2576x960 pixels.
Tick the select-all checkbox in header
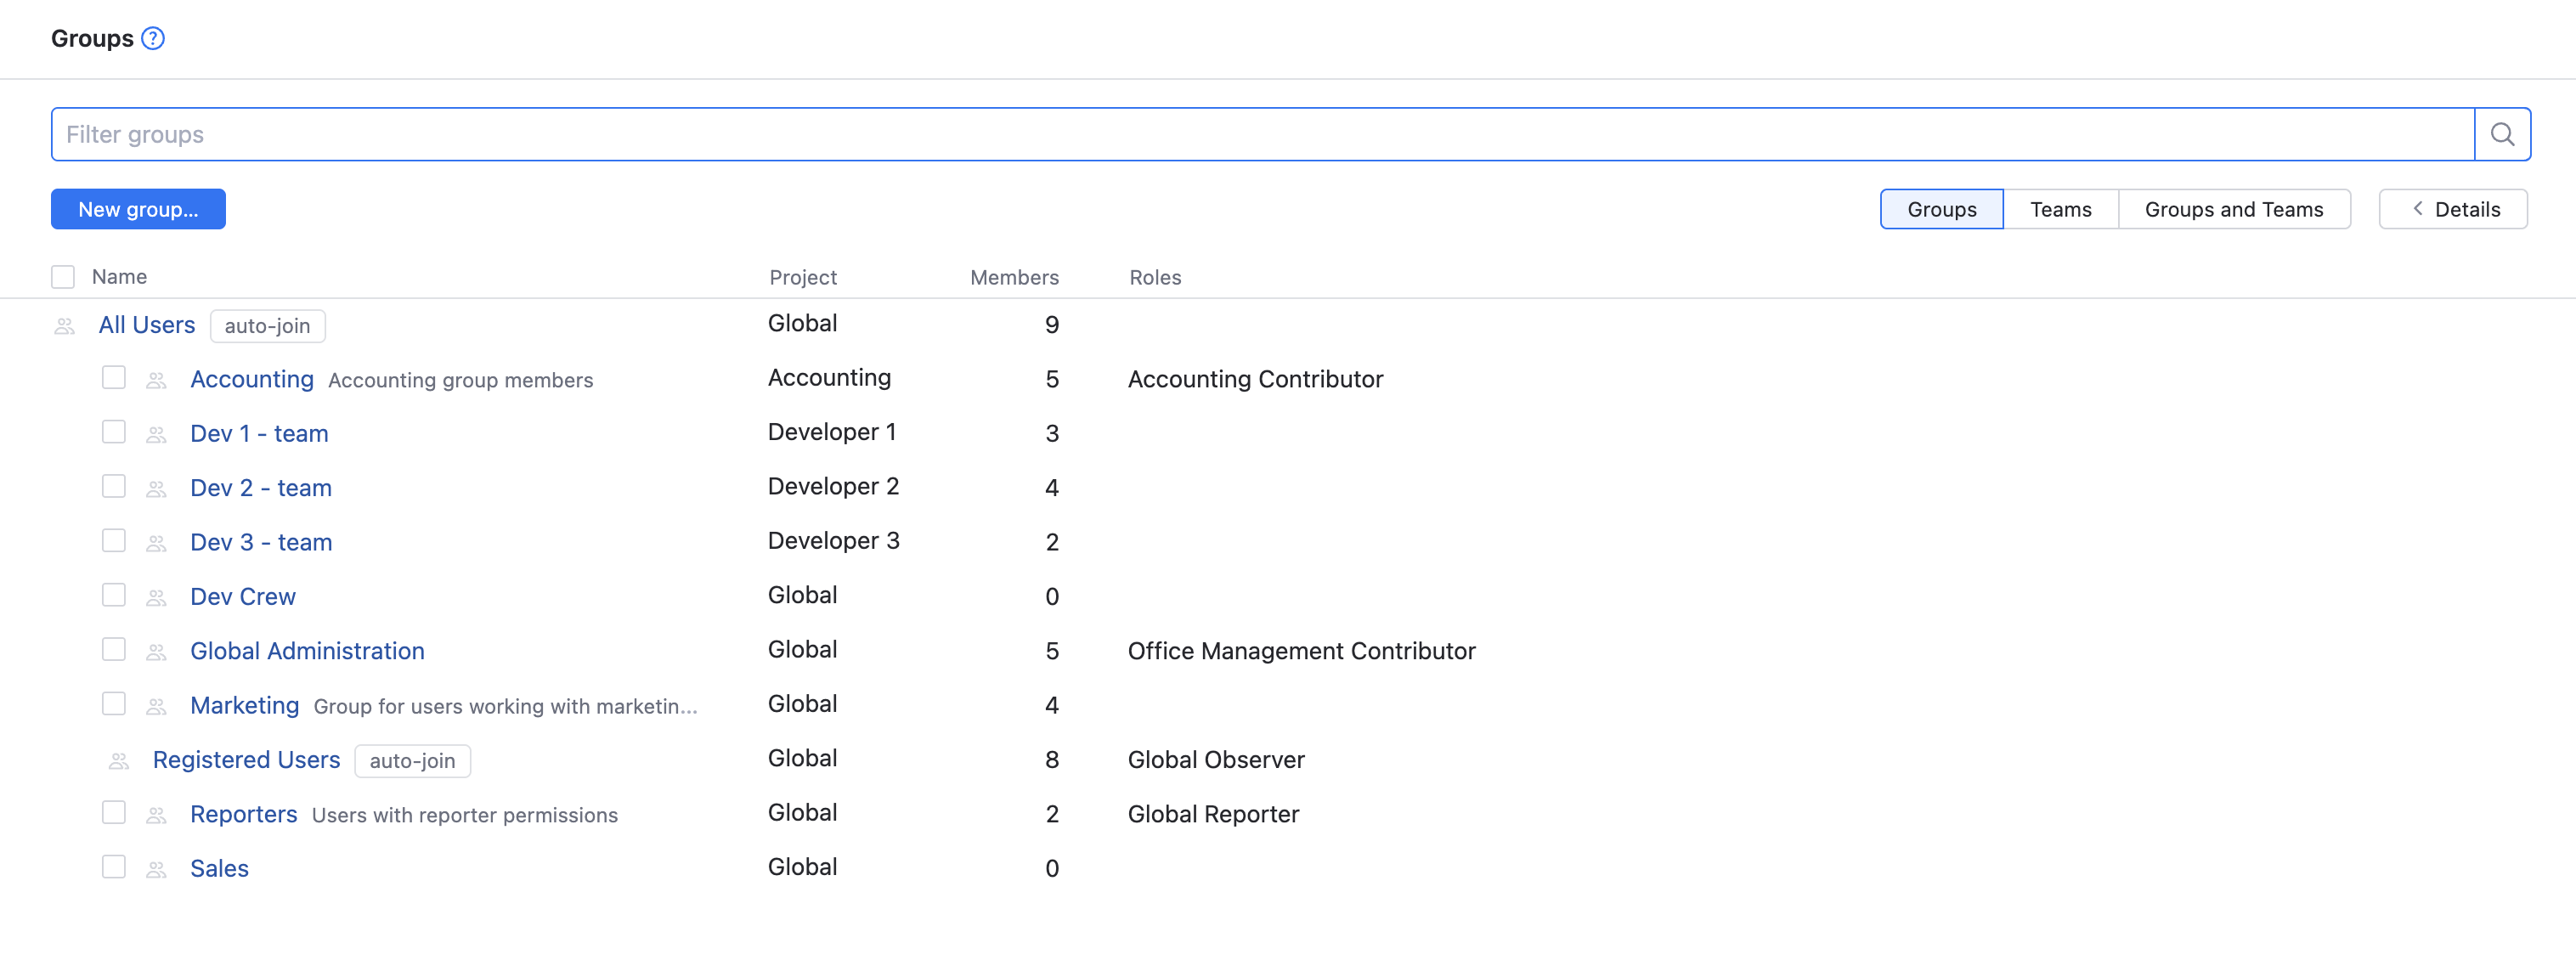pyautogui.click(x=63, y=277)
